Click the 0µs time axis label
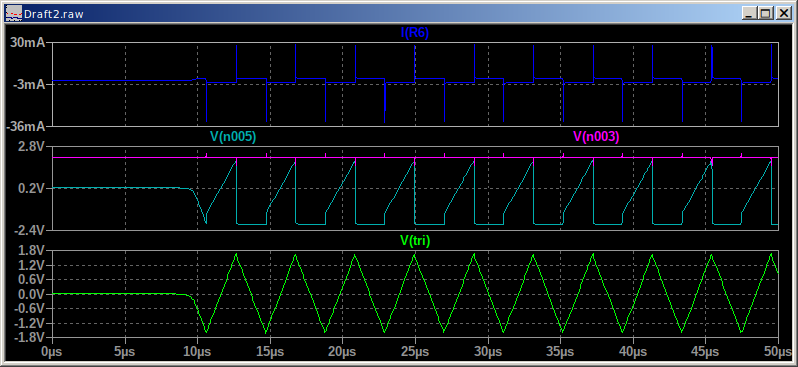 tap(52, 352)
